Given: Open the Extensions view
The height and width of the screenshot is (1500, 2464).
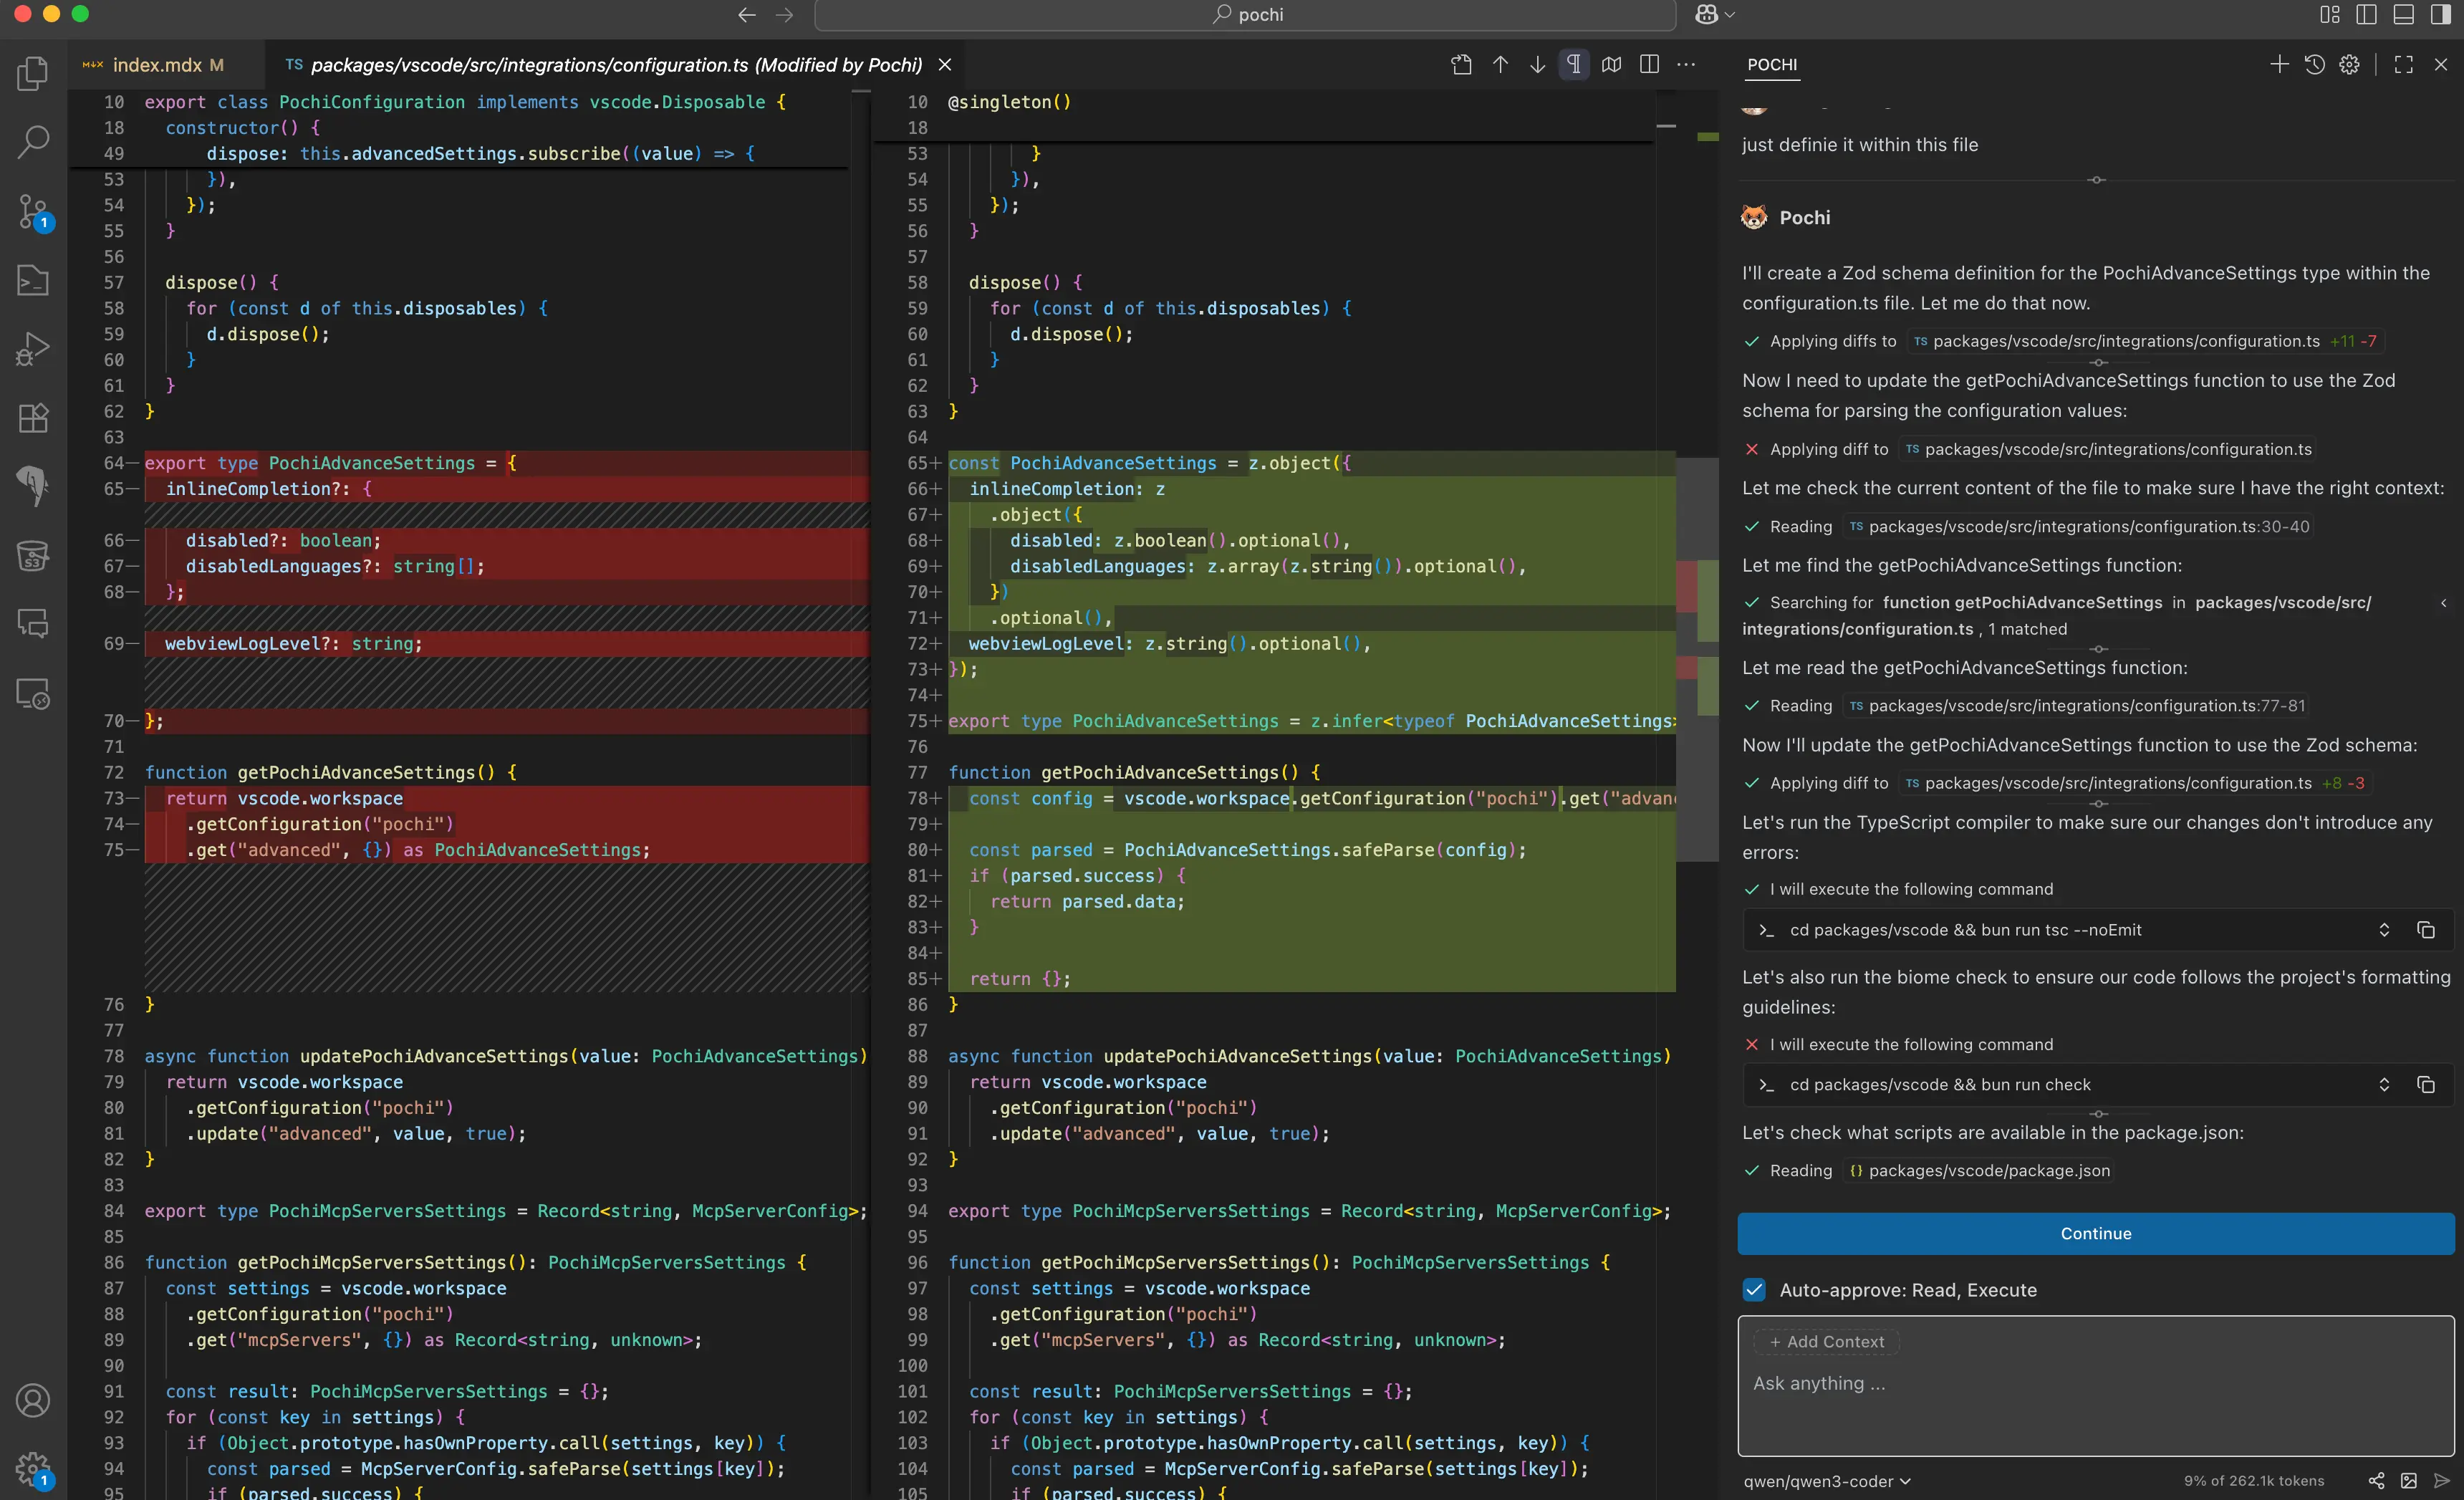Looking at the screenshot, I should click(x=33, y=418).
